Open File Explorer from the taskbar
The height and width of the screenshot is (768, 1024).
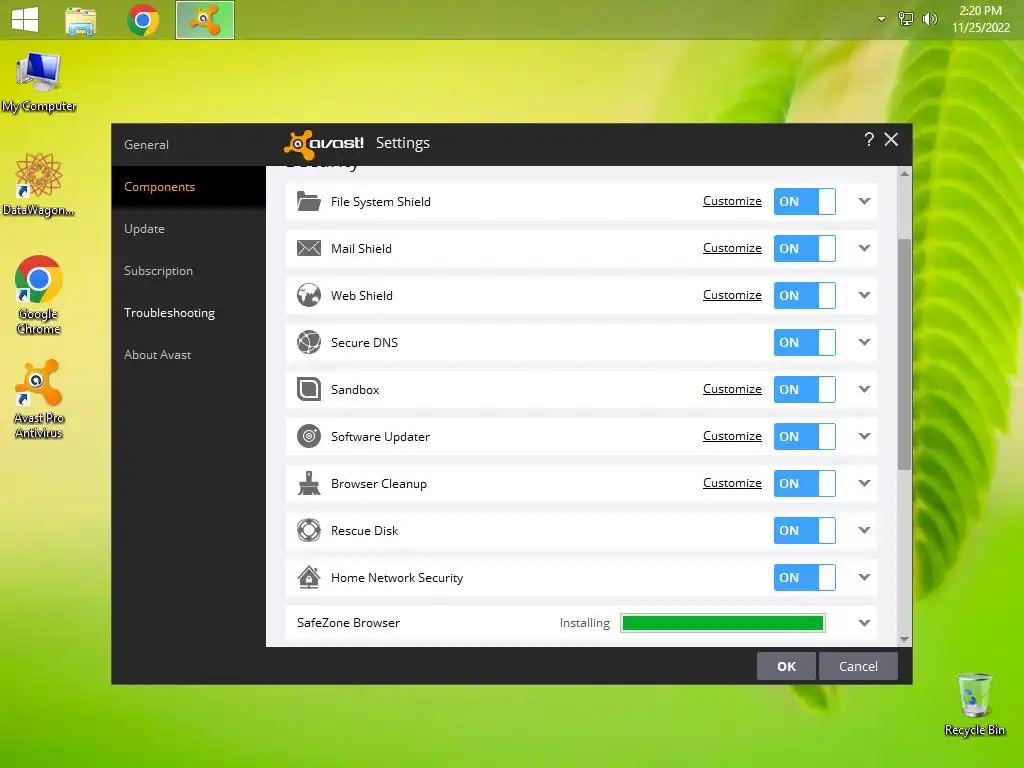(81, 20)
